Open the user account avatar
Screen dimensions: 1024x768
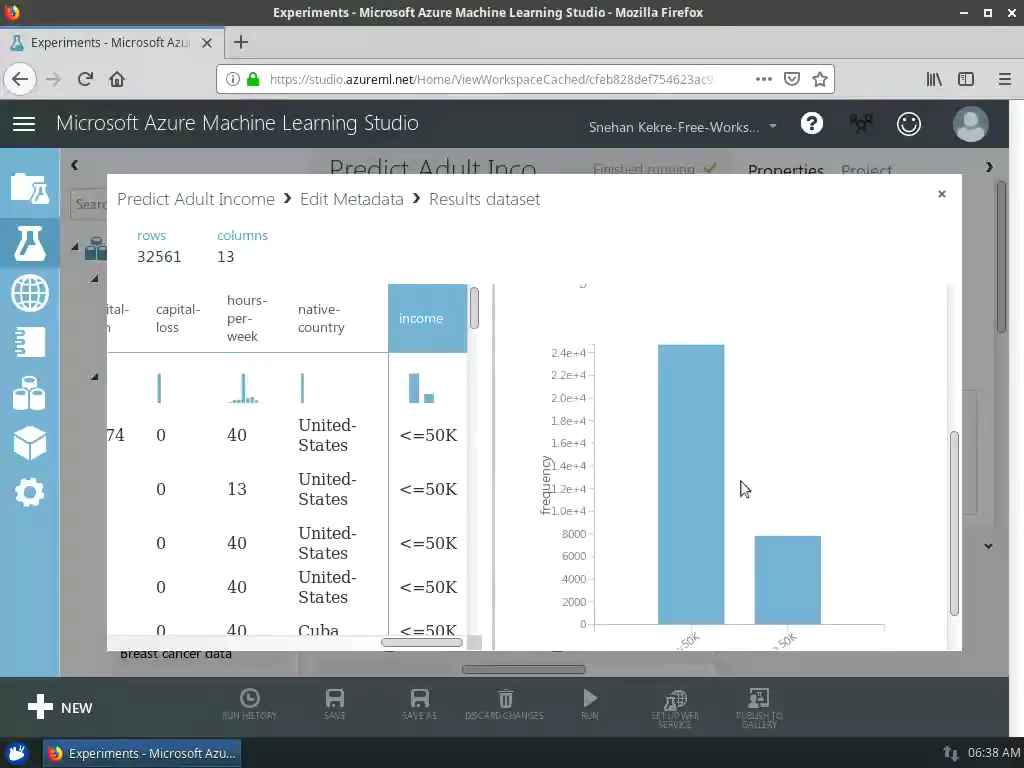970,124
